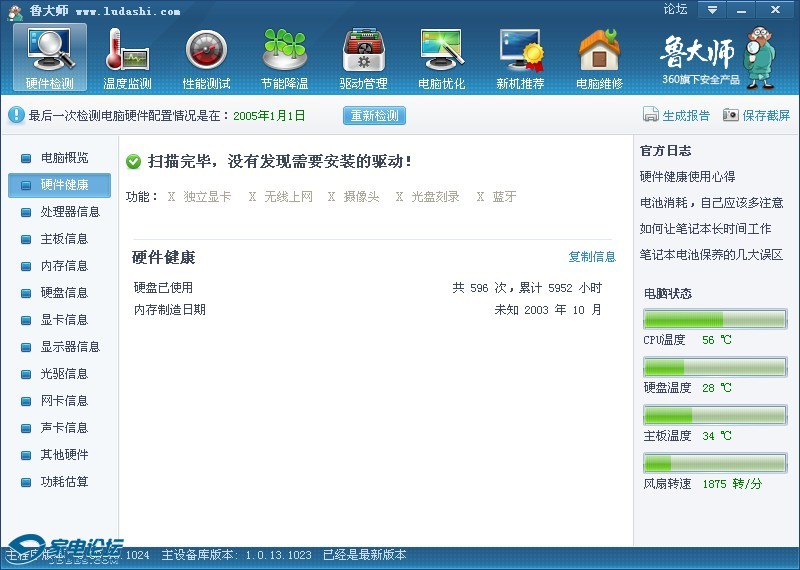Screen dimensions: 800x570
Task: Click the CPU温度 temperature progress bar
Action: (x=714, y=319)
